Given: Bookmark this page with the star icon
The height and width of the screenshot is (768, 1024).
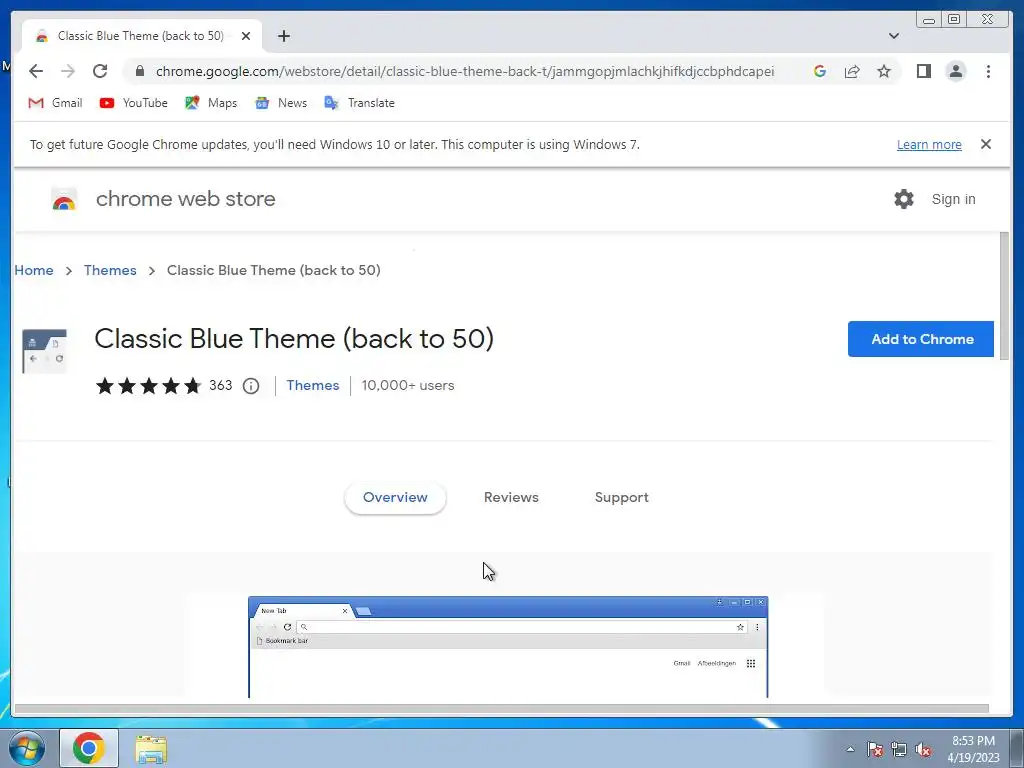Looking at the screenshot, I should pos(884,71).
